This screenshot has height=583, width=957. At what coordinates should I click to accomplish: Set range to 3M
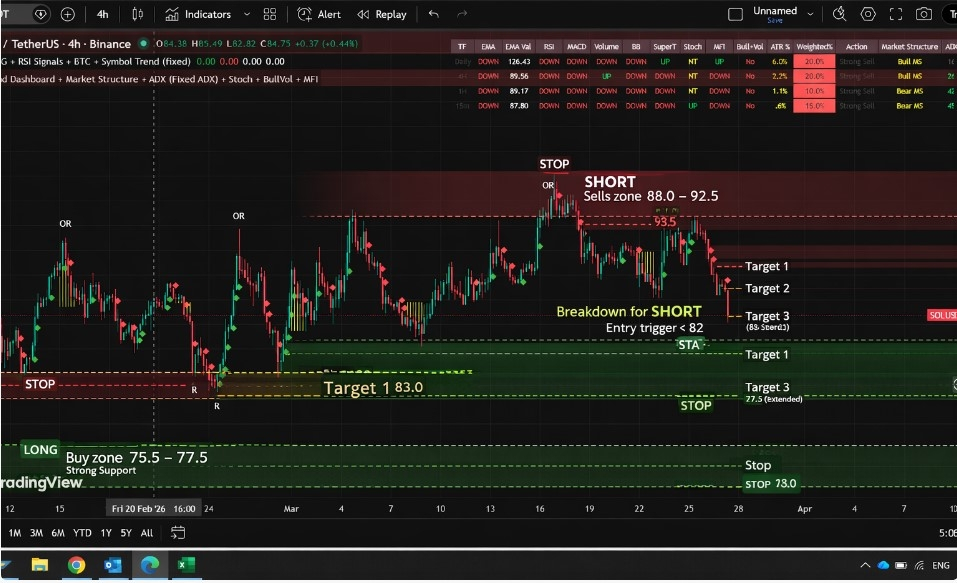point(37,533)
